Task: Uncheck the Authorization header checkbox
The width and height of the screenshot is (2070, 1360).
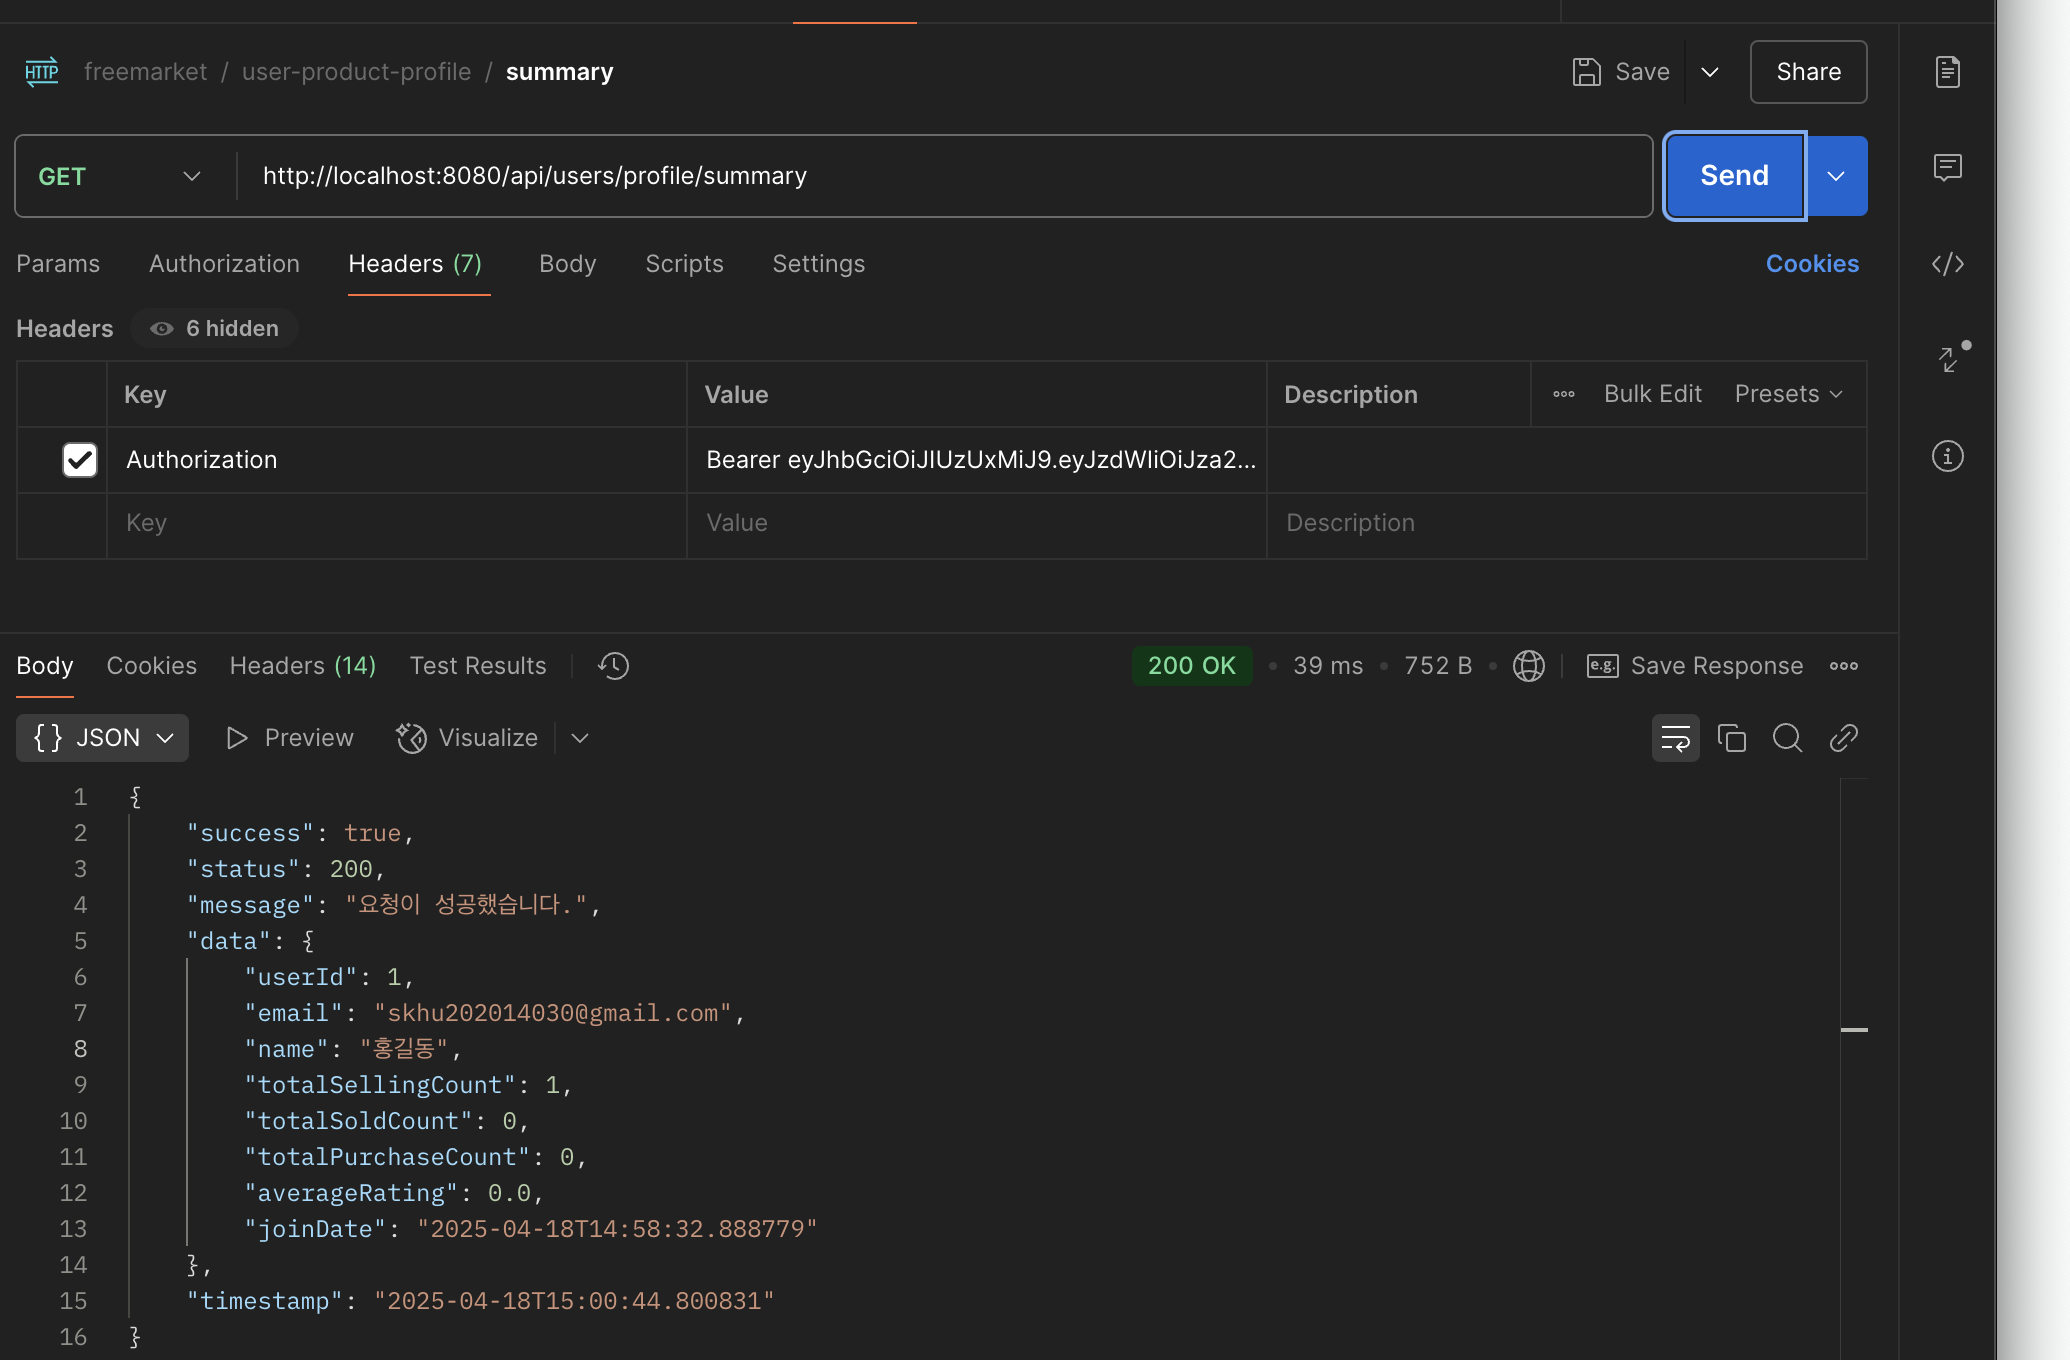Action: [x=80, y=460]
